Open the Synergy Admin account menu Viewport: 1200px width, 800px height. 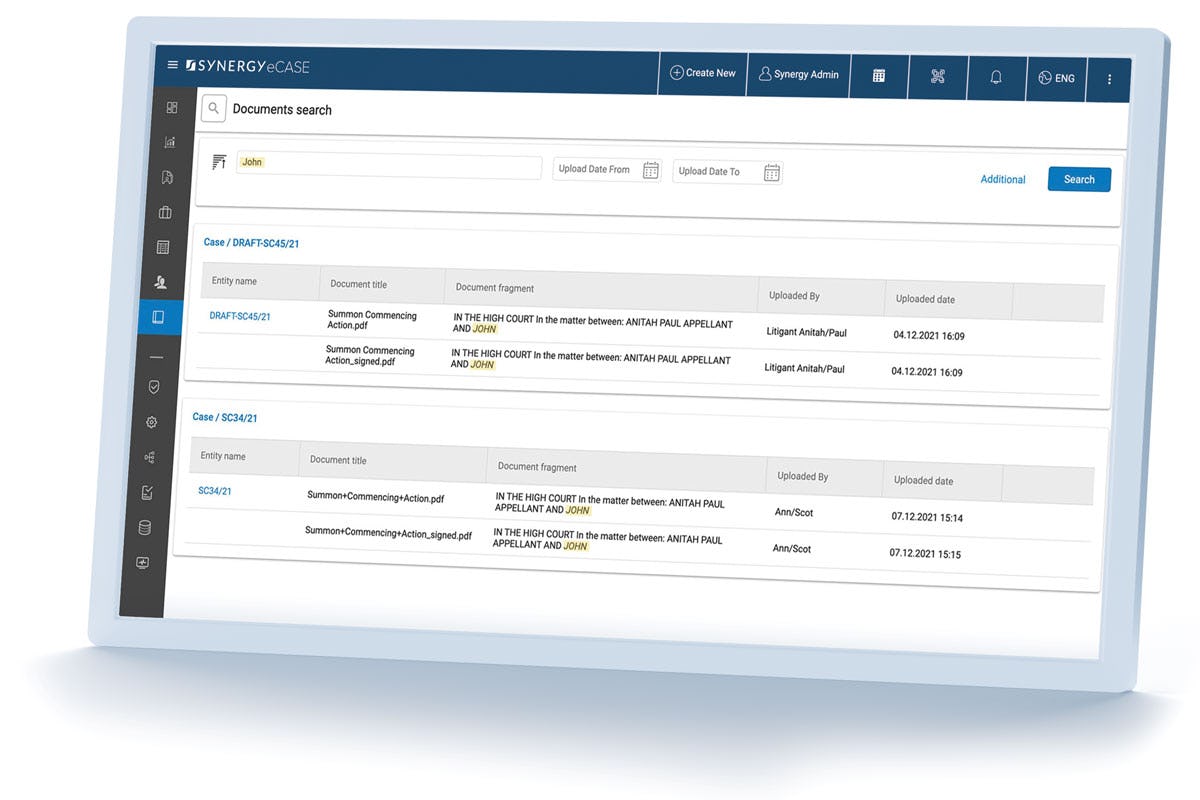click(798, 73)
